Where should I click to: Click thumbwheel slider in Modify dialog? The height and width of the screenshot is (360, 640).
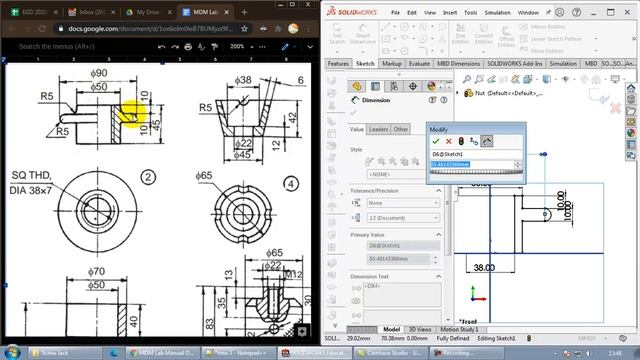click(476, 173)
